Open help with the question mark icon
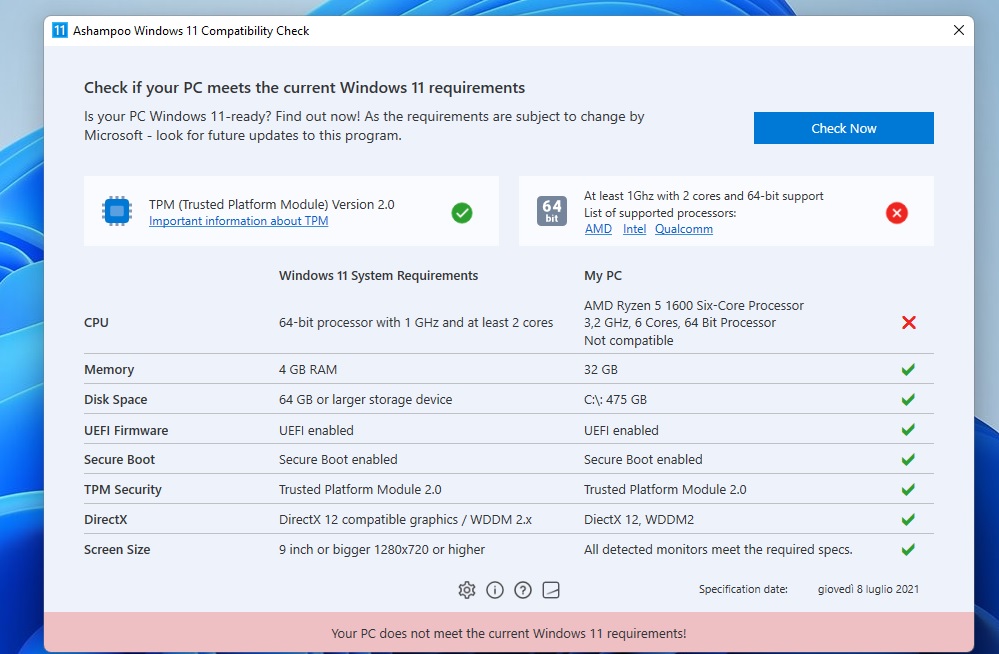Screen dimensions: 999x654 point(523,590)
